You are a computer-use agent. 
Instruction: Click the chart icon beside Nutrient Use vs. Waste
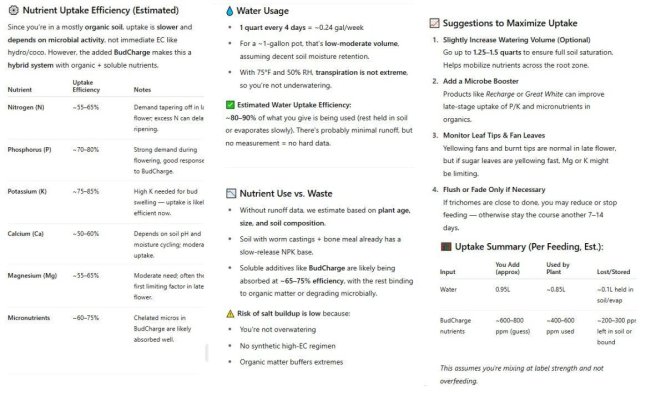(231, 194)
